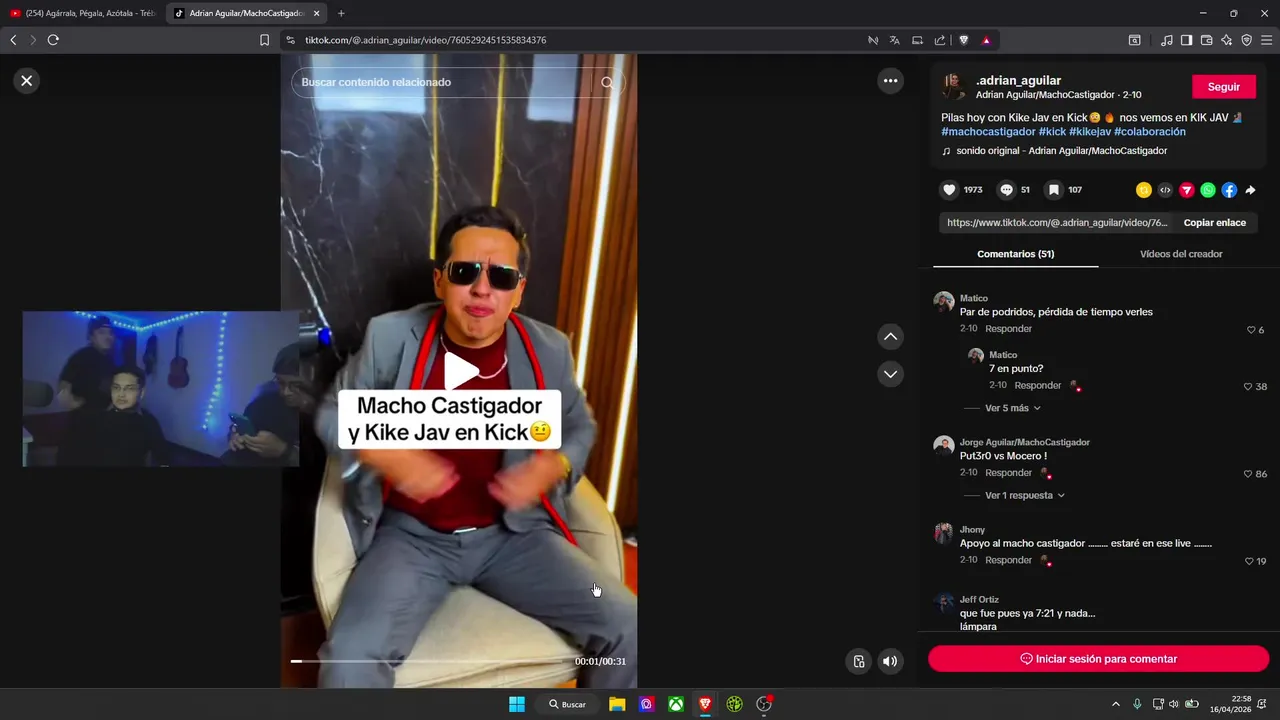Close the TikTok video viewer

point(27,81)
